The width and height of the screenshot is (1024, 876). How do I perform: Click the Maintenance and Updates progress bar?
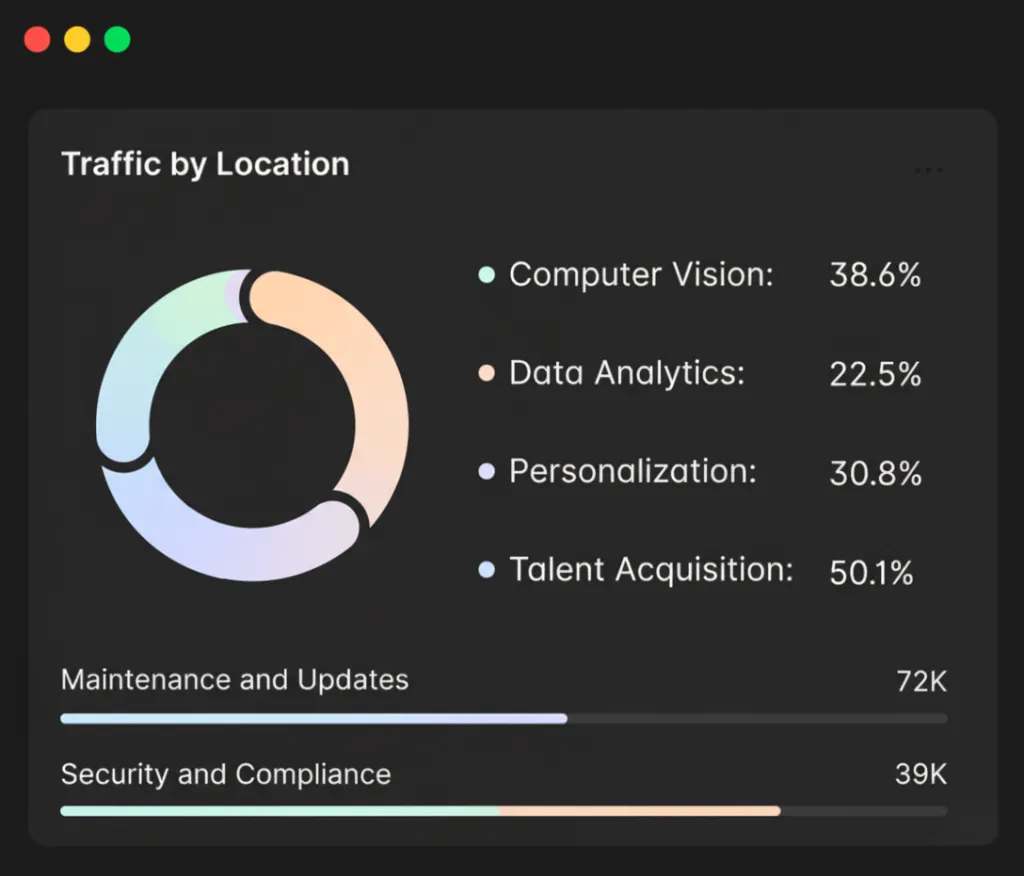(x=504, y=719)
